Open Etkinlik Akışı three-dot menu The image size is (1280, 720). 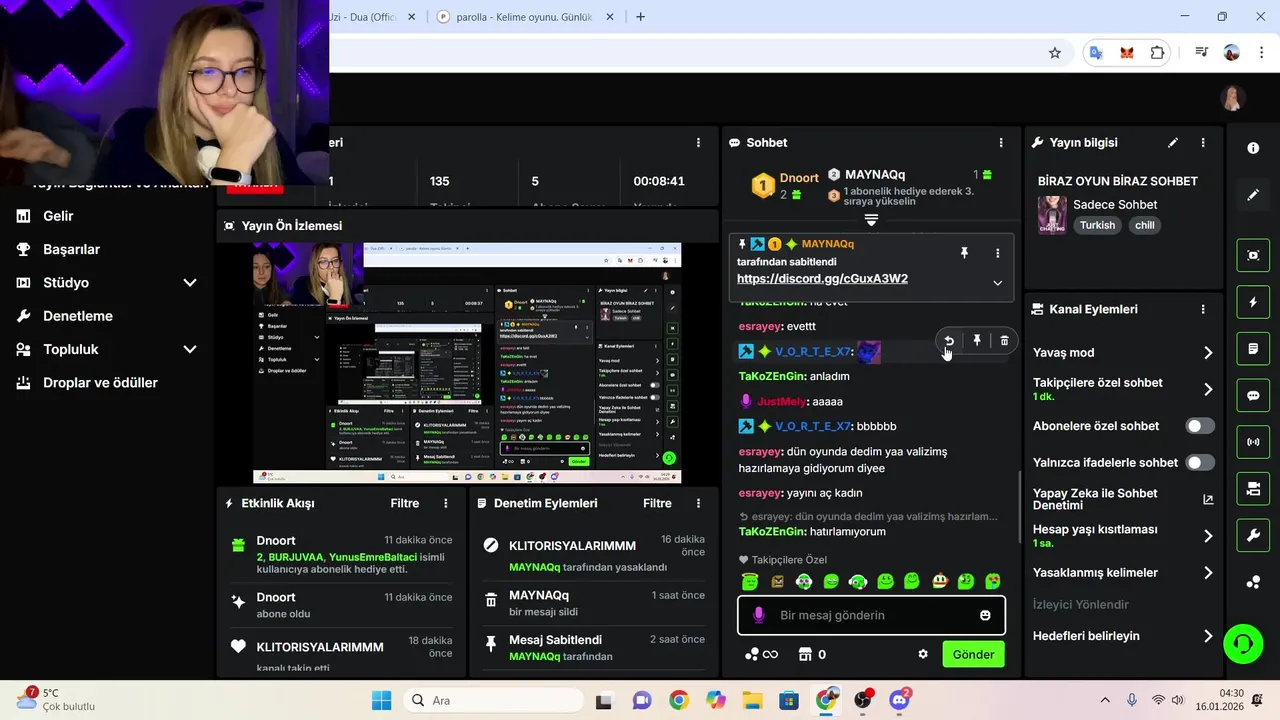click(x=446, y=503)
